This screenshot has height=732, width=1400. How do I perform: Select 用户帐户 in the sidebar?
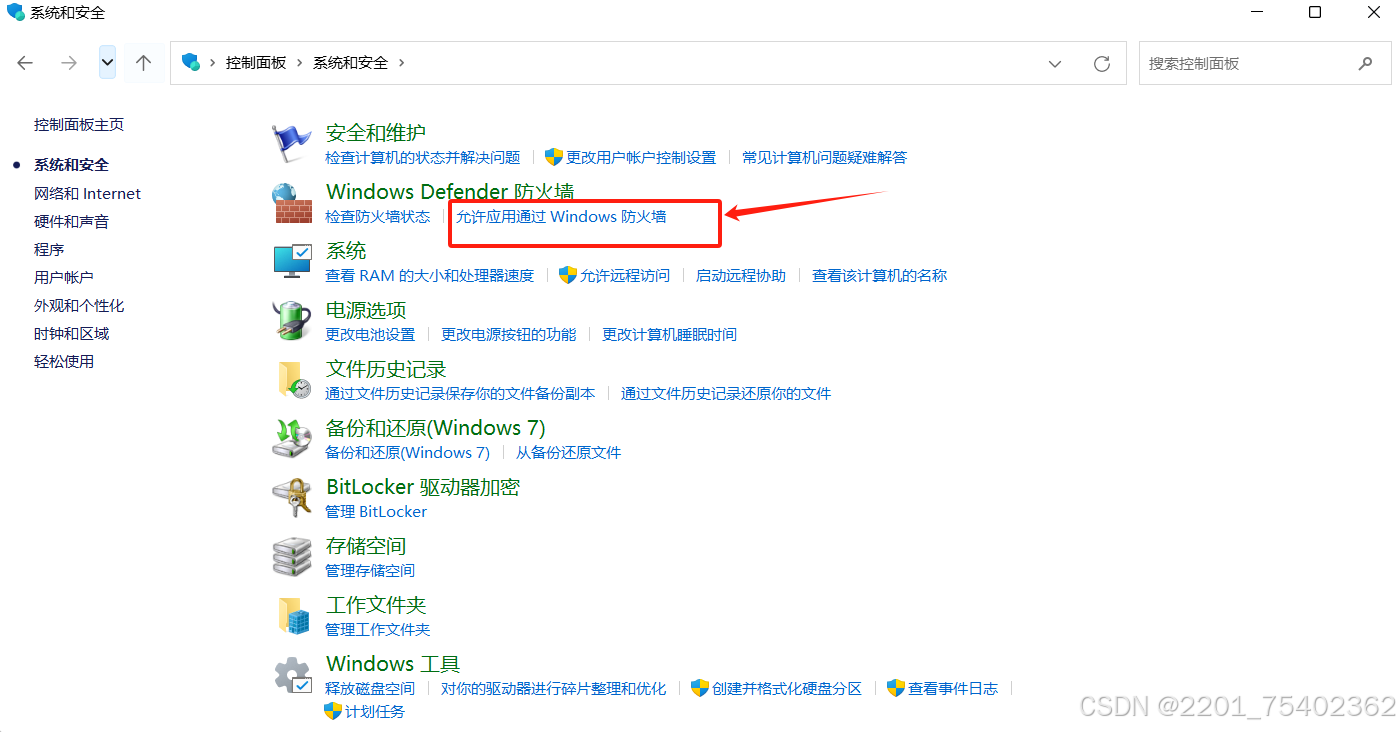tap(63, 278)
